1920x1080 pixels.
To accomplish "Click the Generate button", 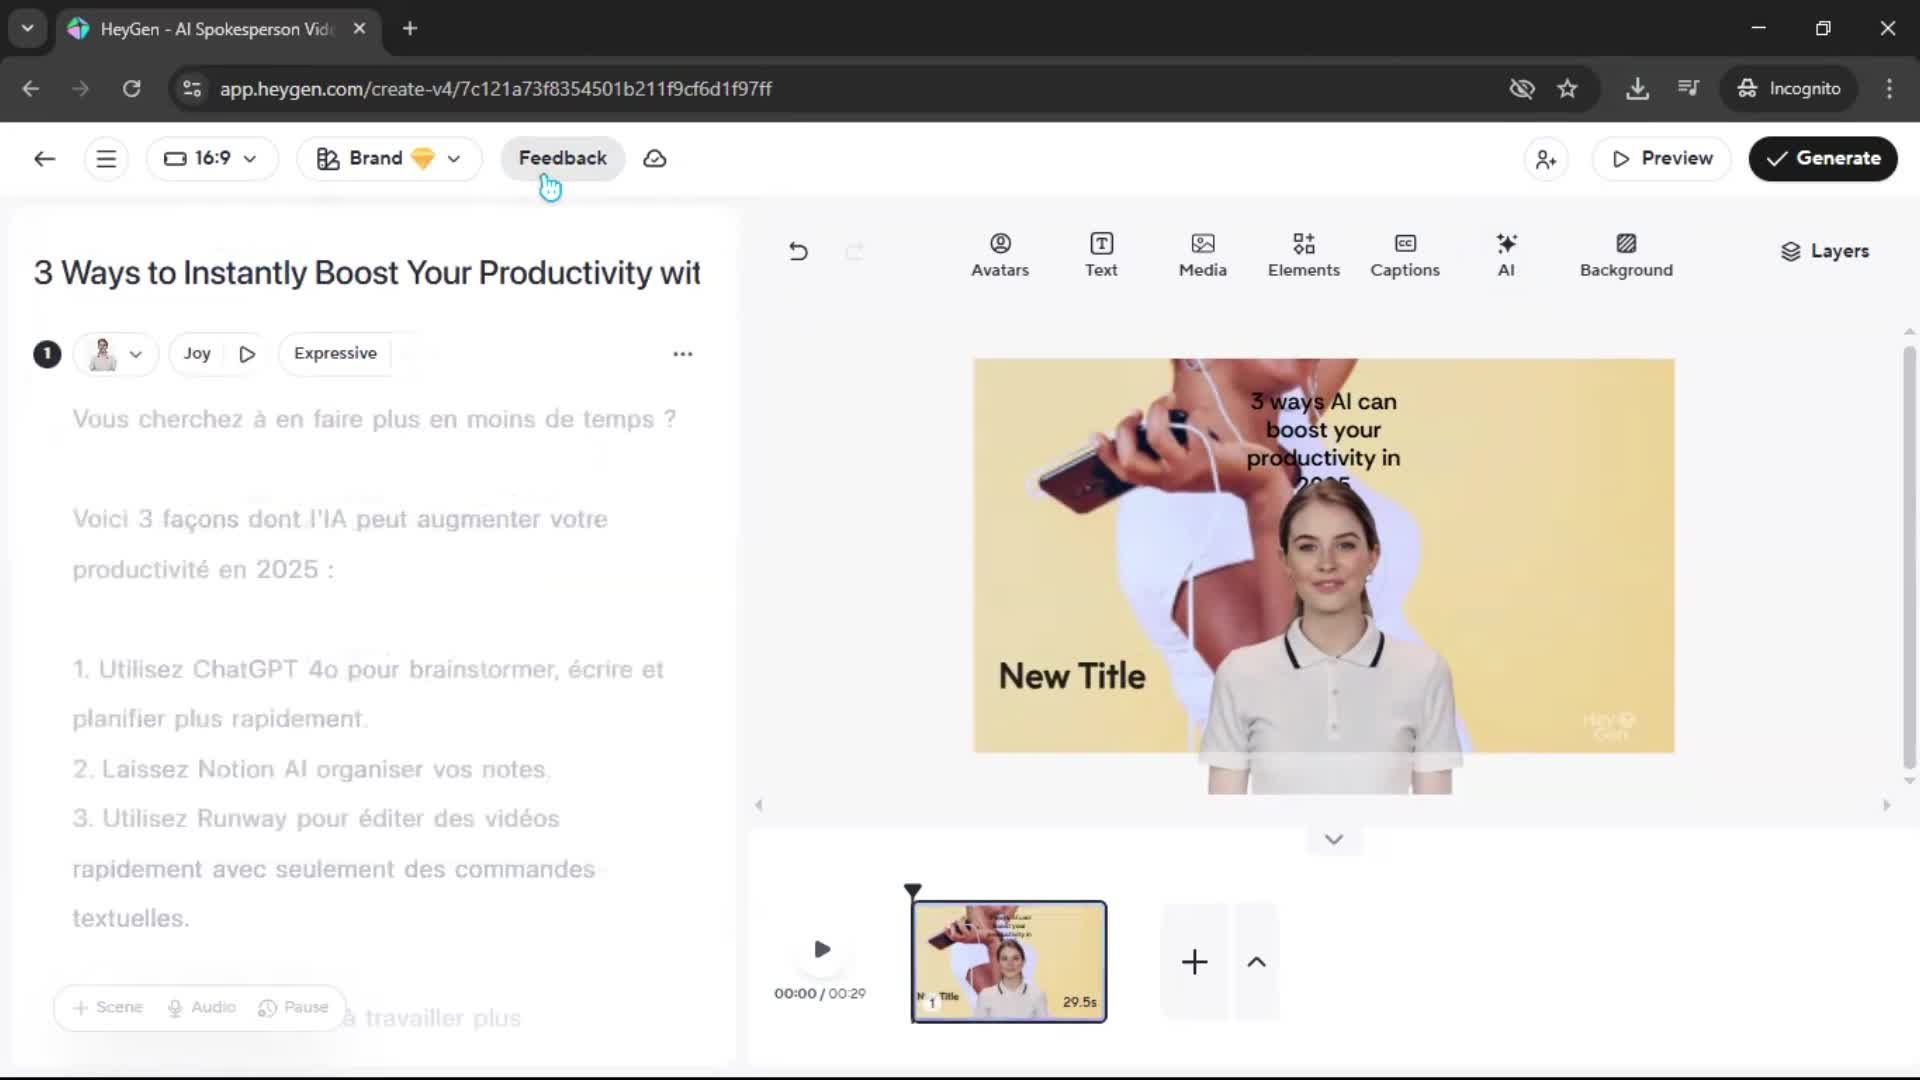I will coord(1822,159).
